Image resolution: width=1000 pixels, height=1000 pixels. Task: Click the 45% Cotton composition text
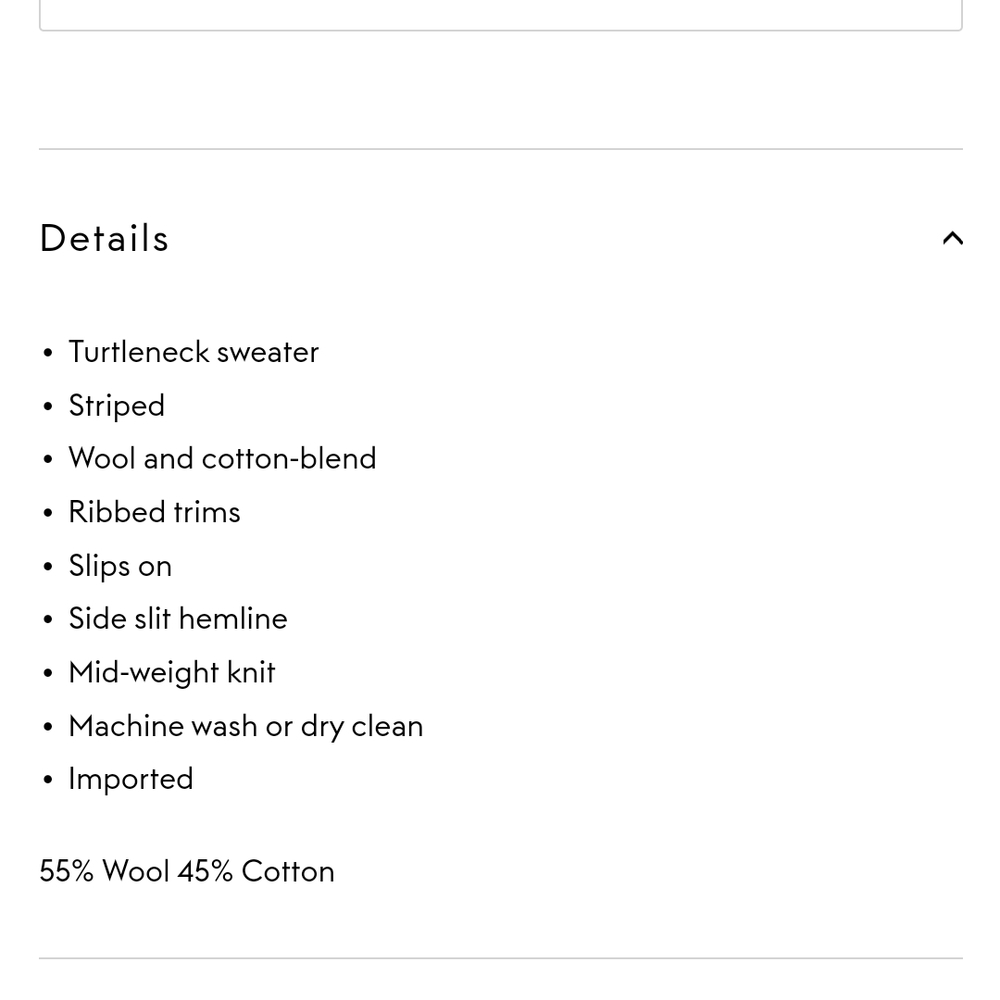tap(256, 871)
